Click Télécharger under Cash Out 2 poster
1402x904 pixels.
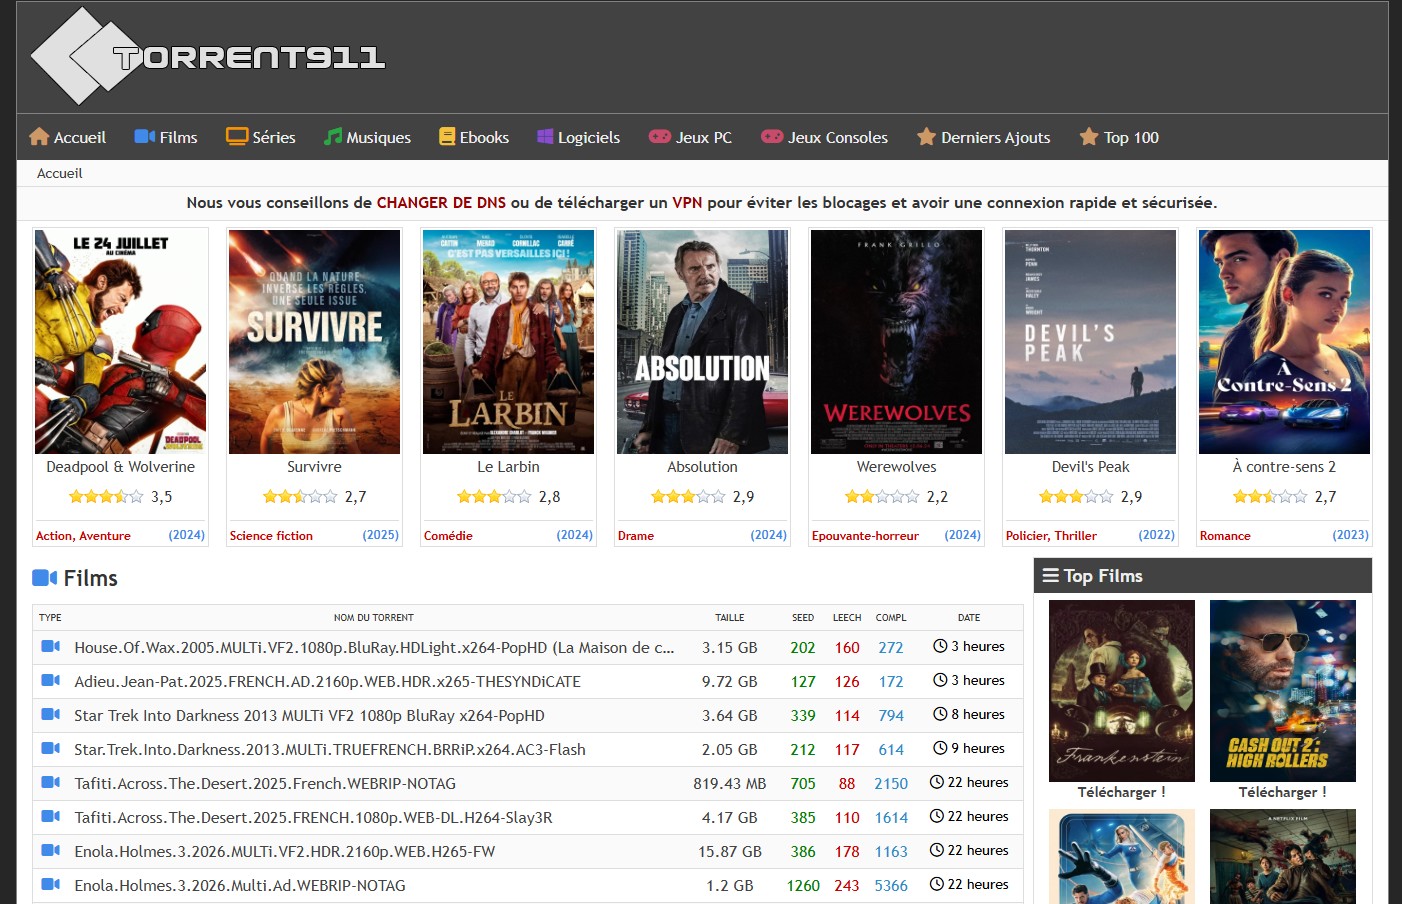pyautogui.click(x=1283, y=792)
